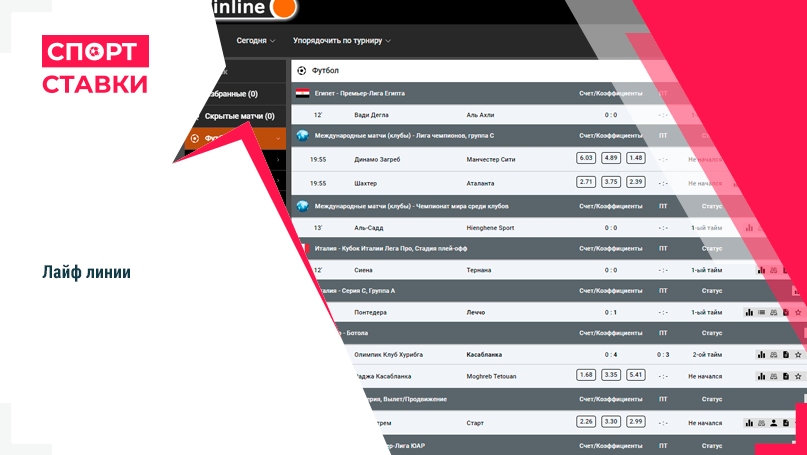Viewport: 807px width, 455px height.
Task: Click the person icon in Старт match row
Action: tap(773, 422)
